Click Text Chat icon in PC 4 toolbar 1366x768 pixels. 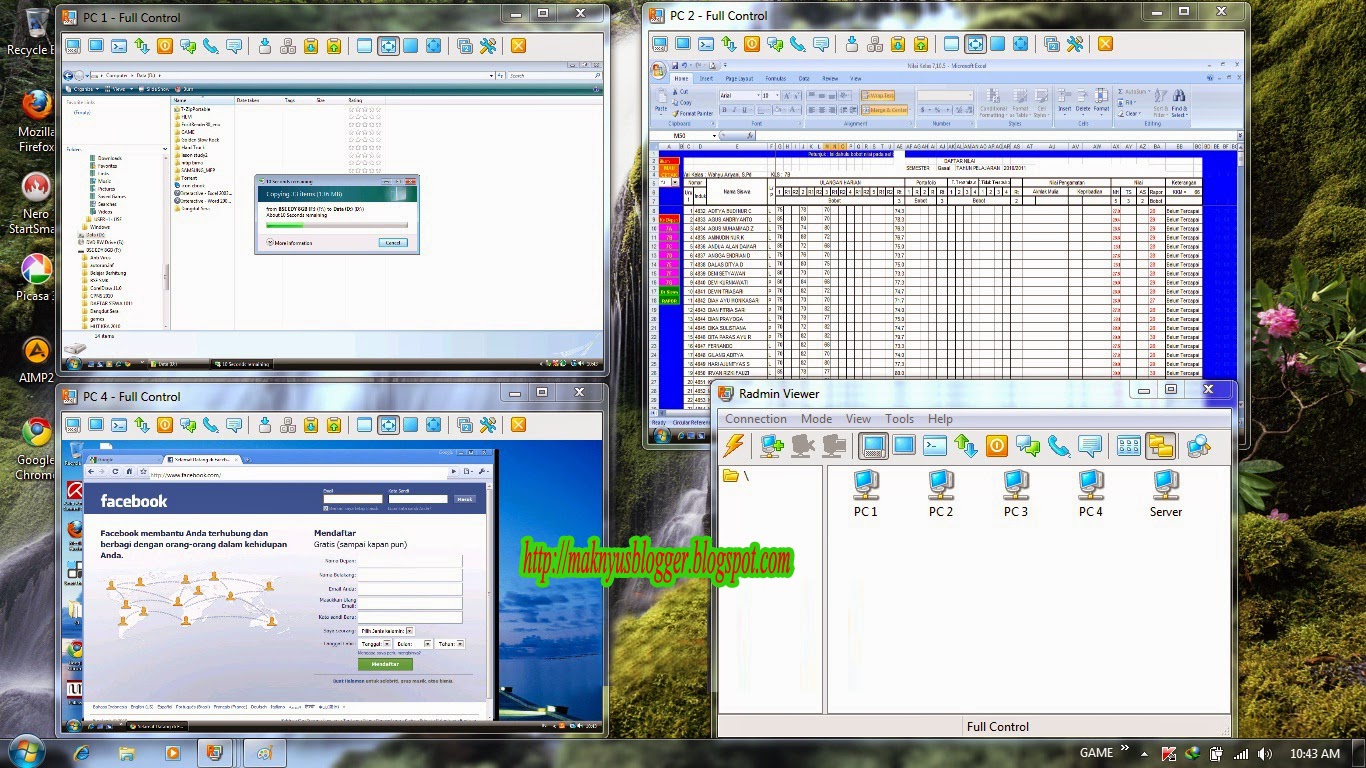(x=188, y=425)
